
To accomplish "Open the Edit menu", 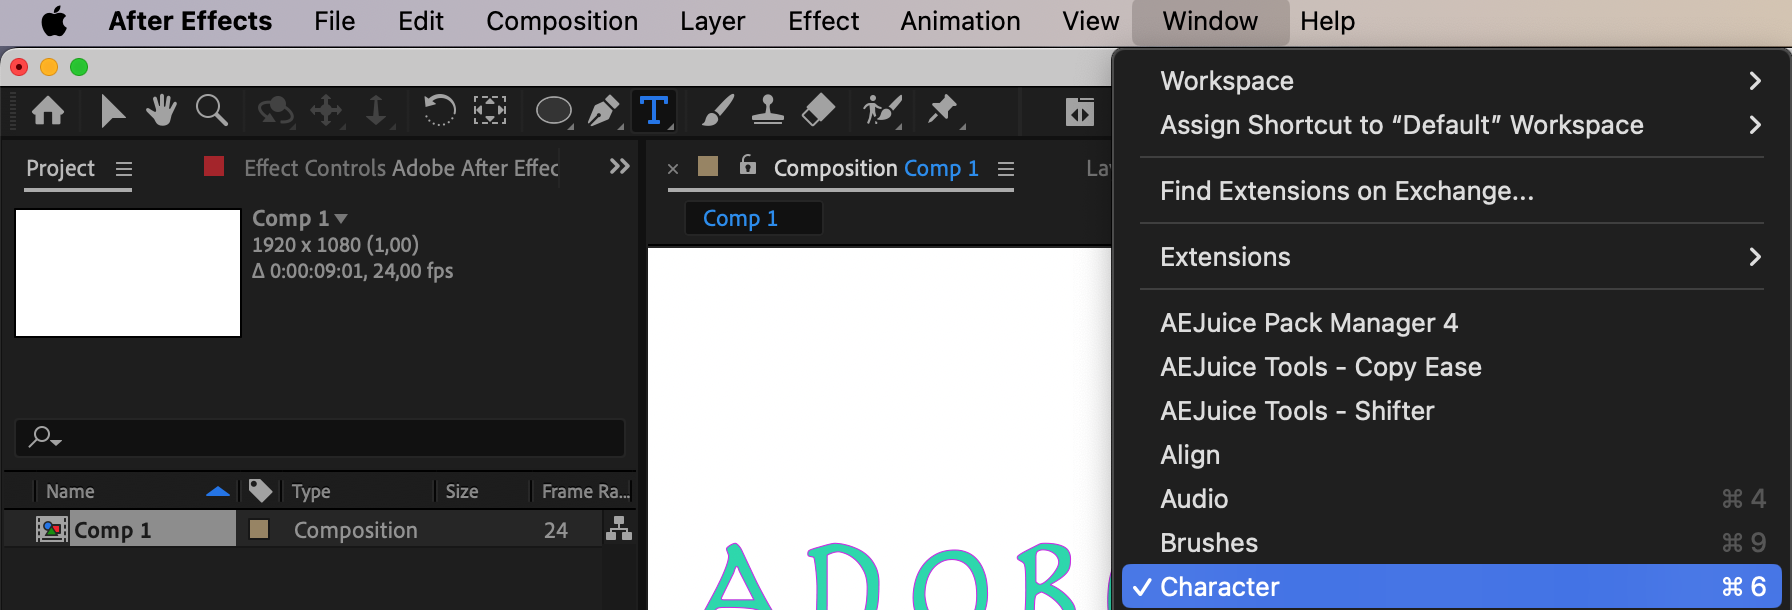I will (421, 21).
